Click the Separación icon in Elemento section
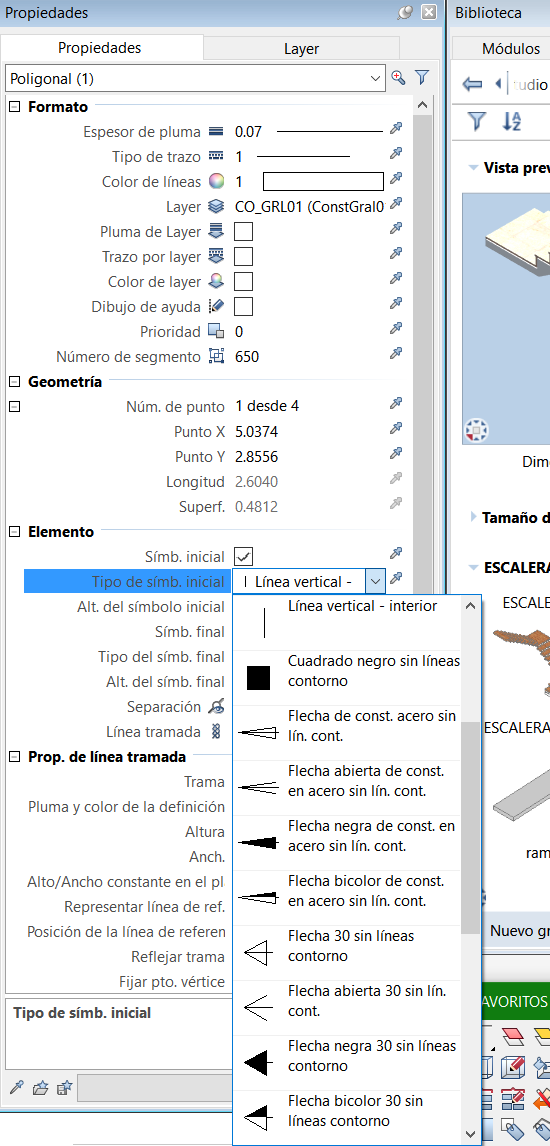This screenshot has height=1146, width=550. pos(215,706)
